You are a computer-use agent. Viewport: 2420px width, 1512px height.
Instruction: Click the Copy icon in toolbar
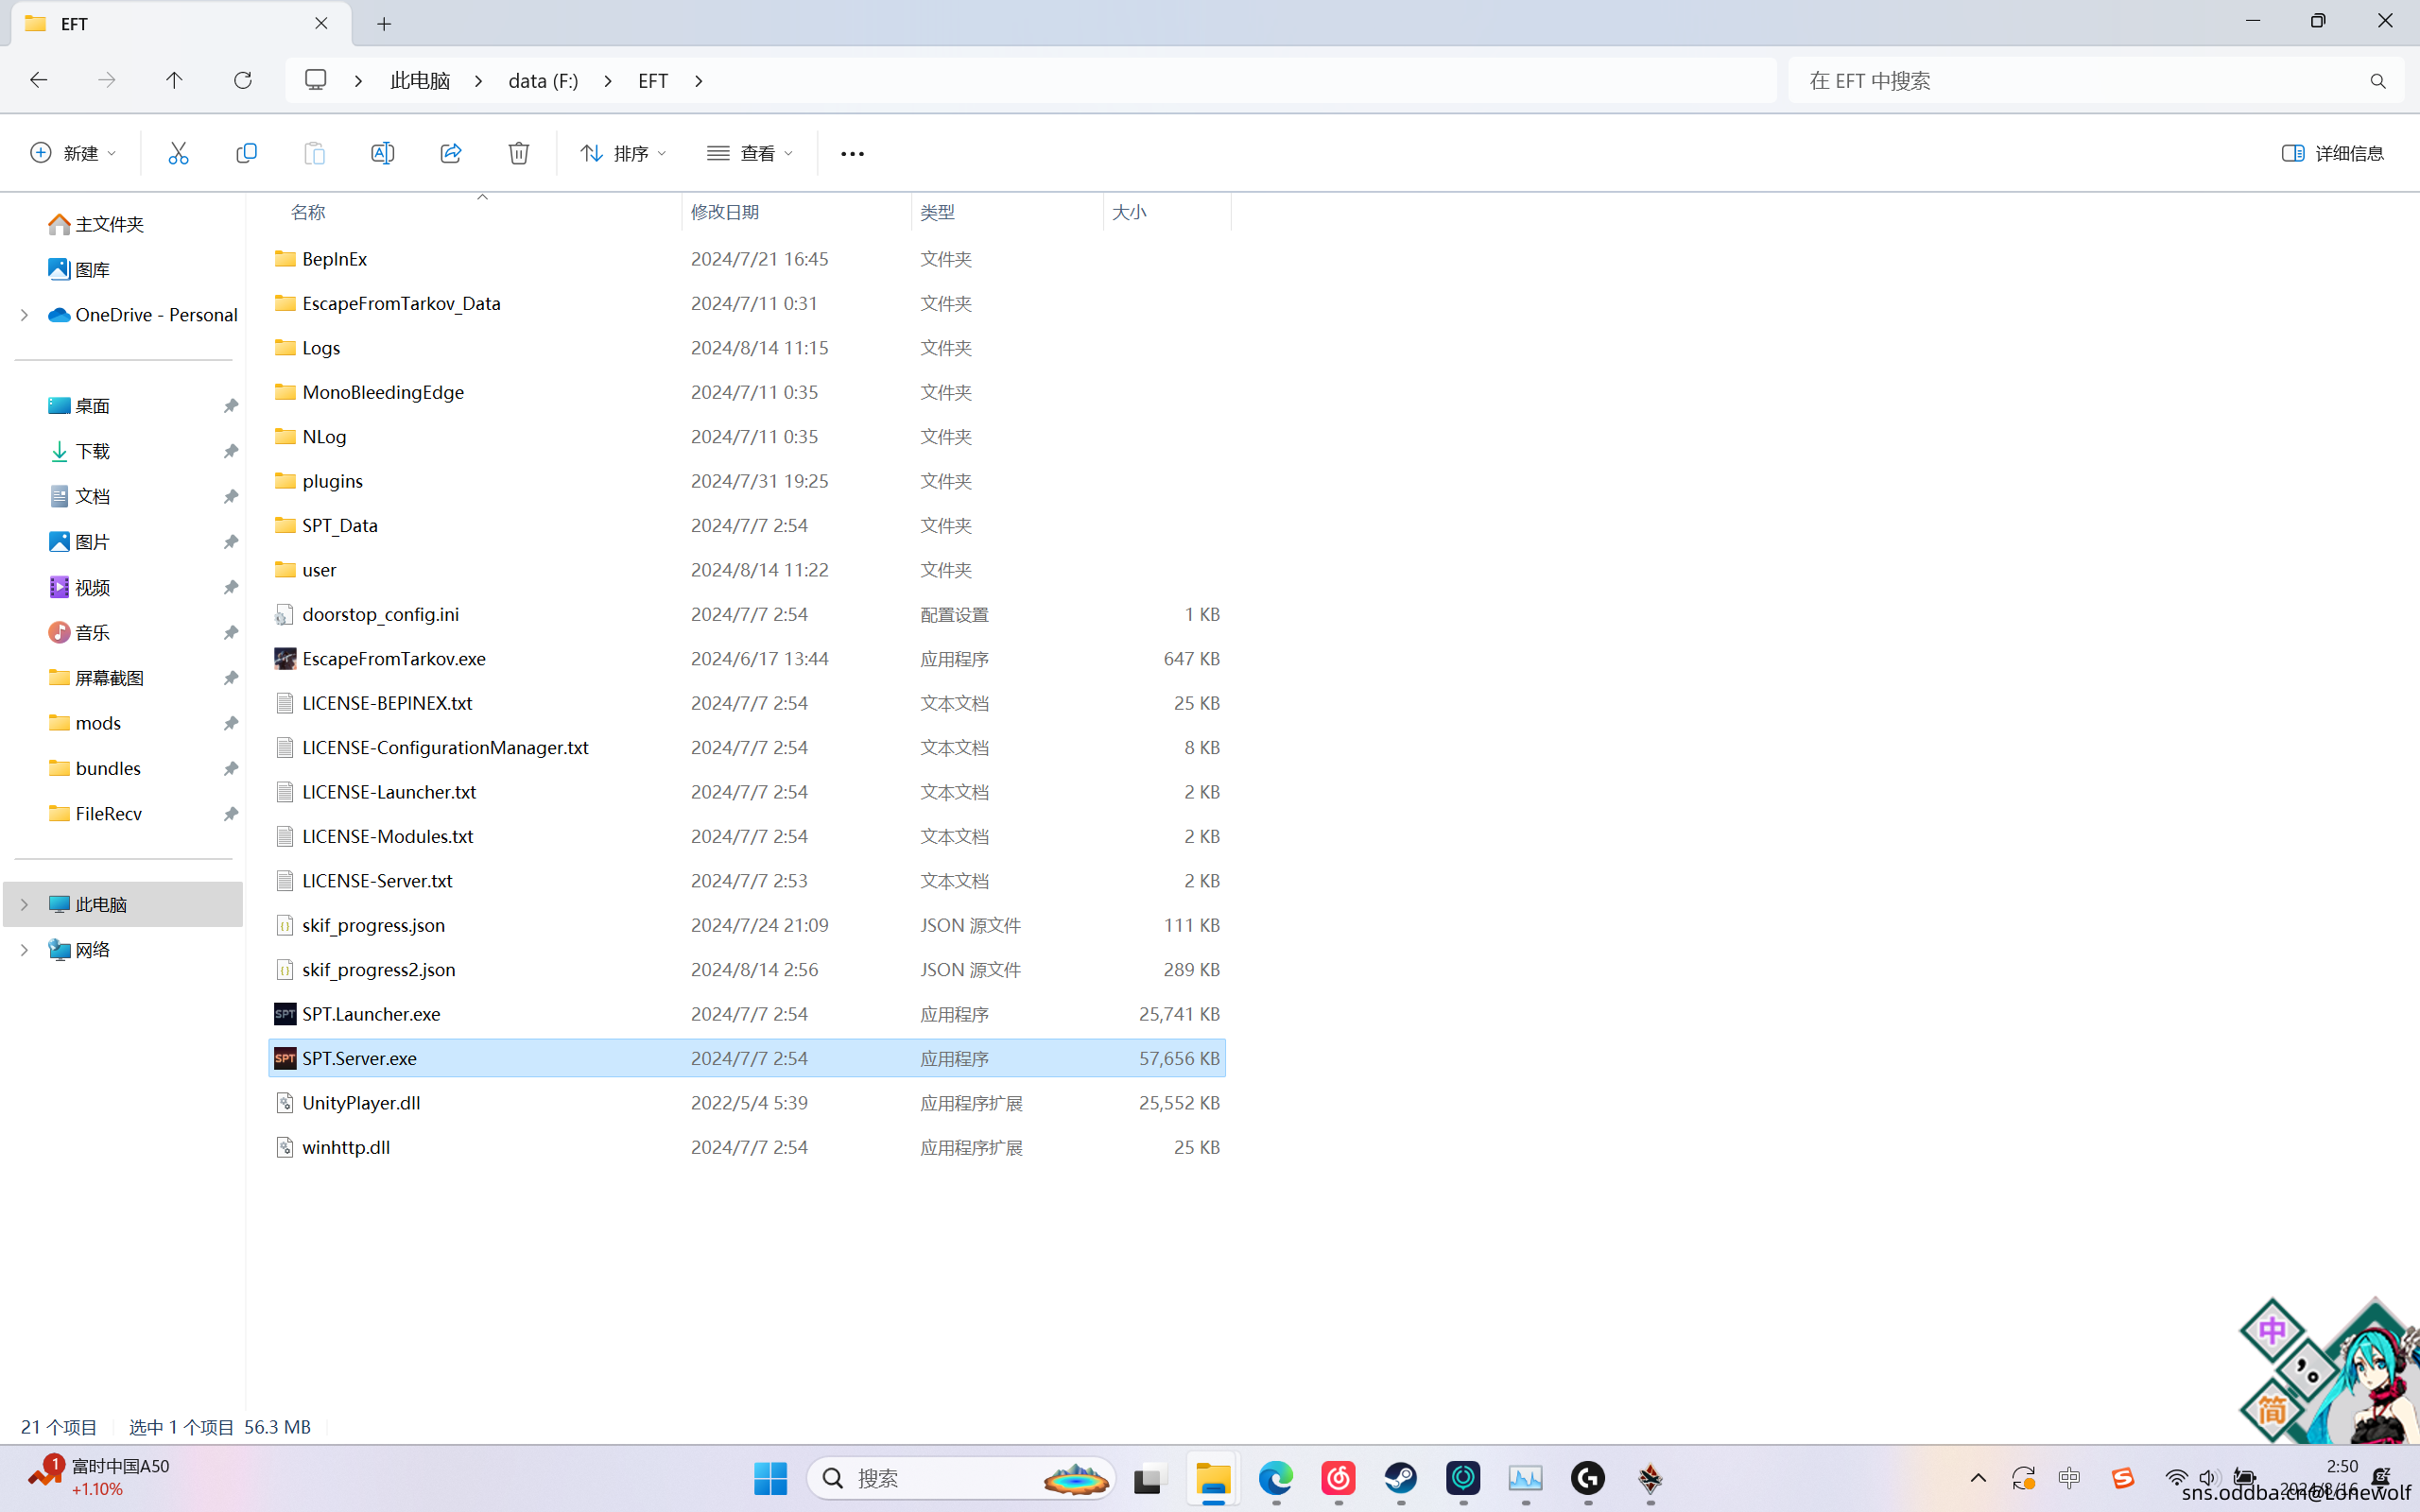[x=246, y=153]
